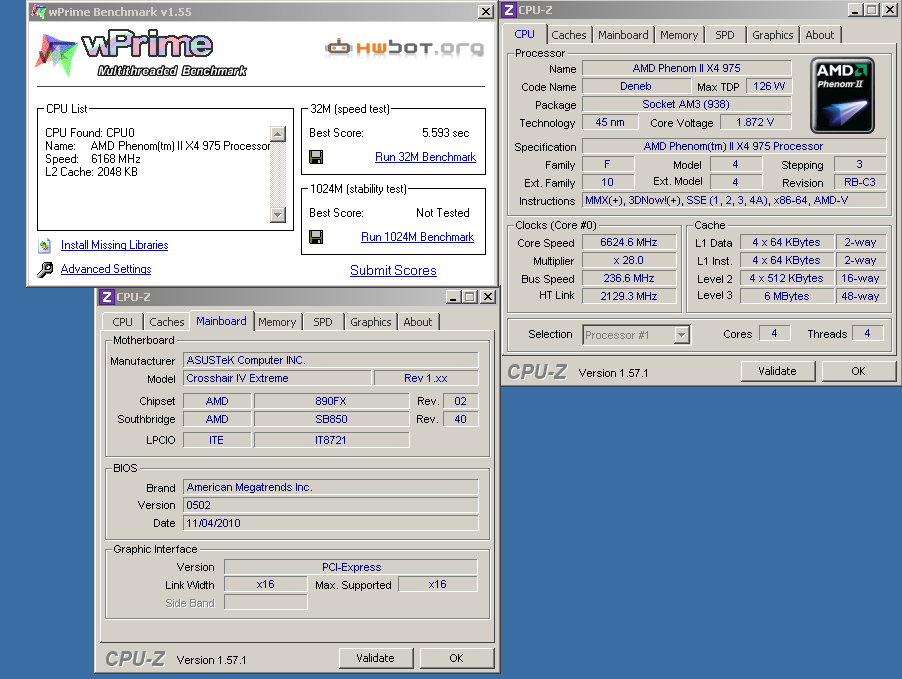The width and height of the screenshot is (902, 679).
Task: Click the southbridge value SB850
Action: coord(331,419)
